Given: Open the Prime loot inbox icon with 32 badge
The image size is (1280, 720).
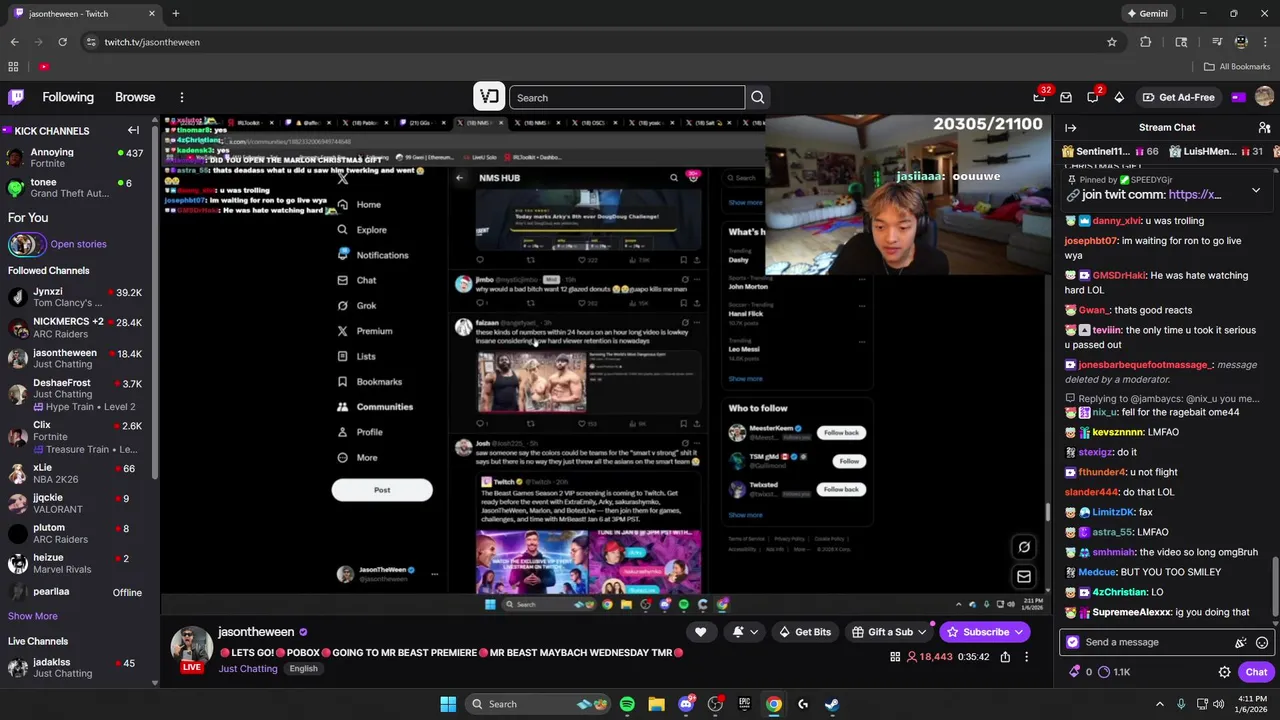Looking at the screenshot, I should click(x=1040, y=97).
